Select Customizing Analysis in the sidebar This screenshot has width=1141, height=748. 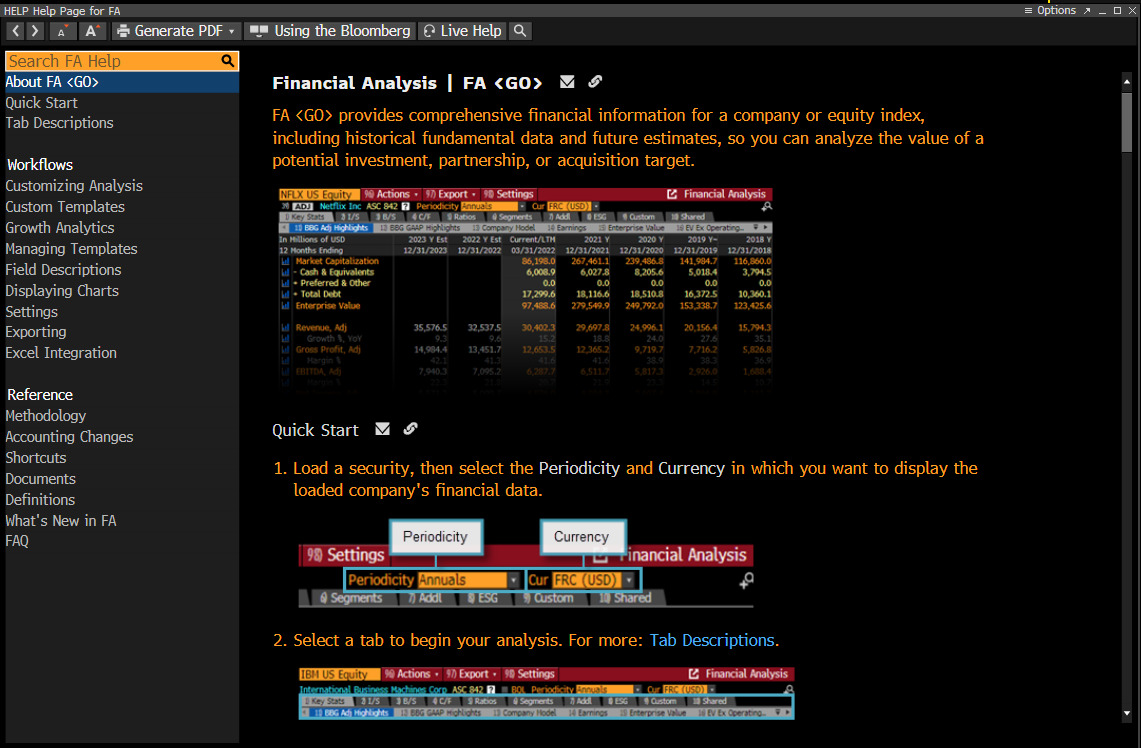click(74, 186)
